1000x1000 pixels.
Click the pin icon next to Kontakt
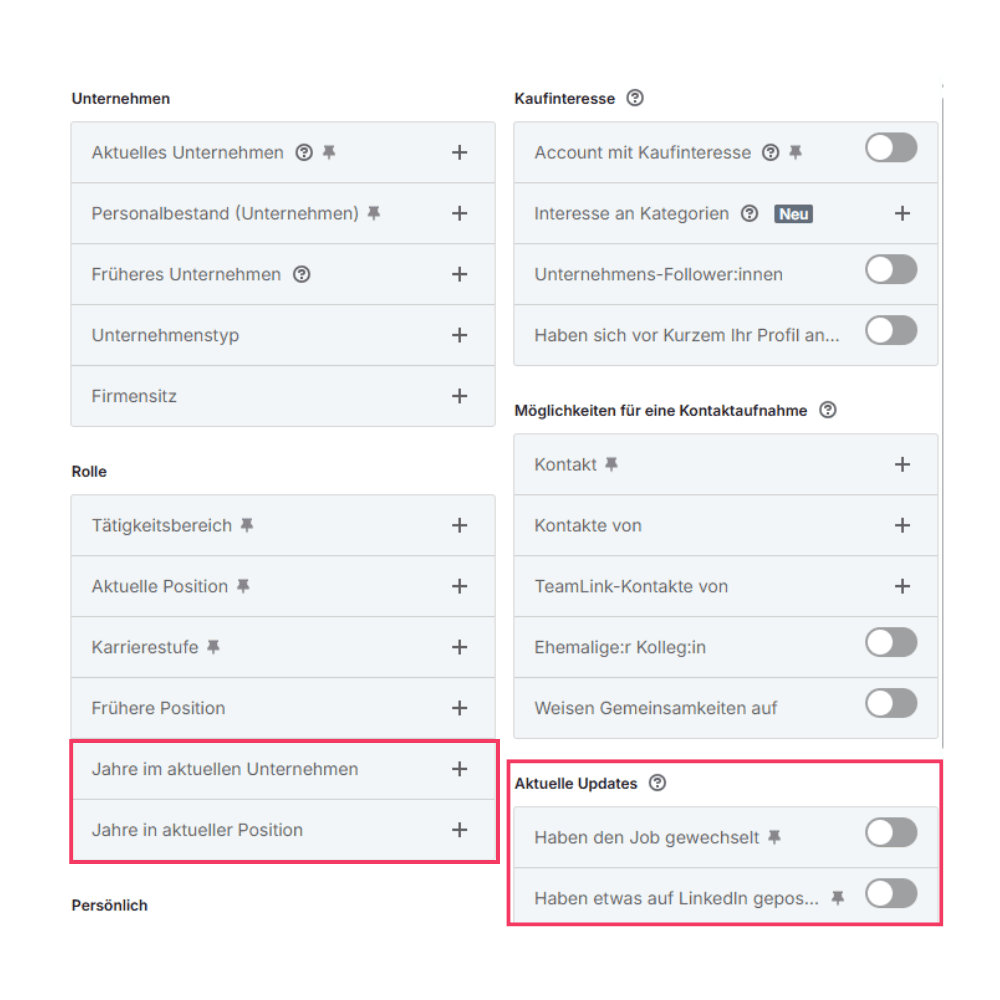[x=609, y=463]
